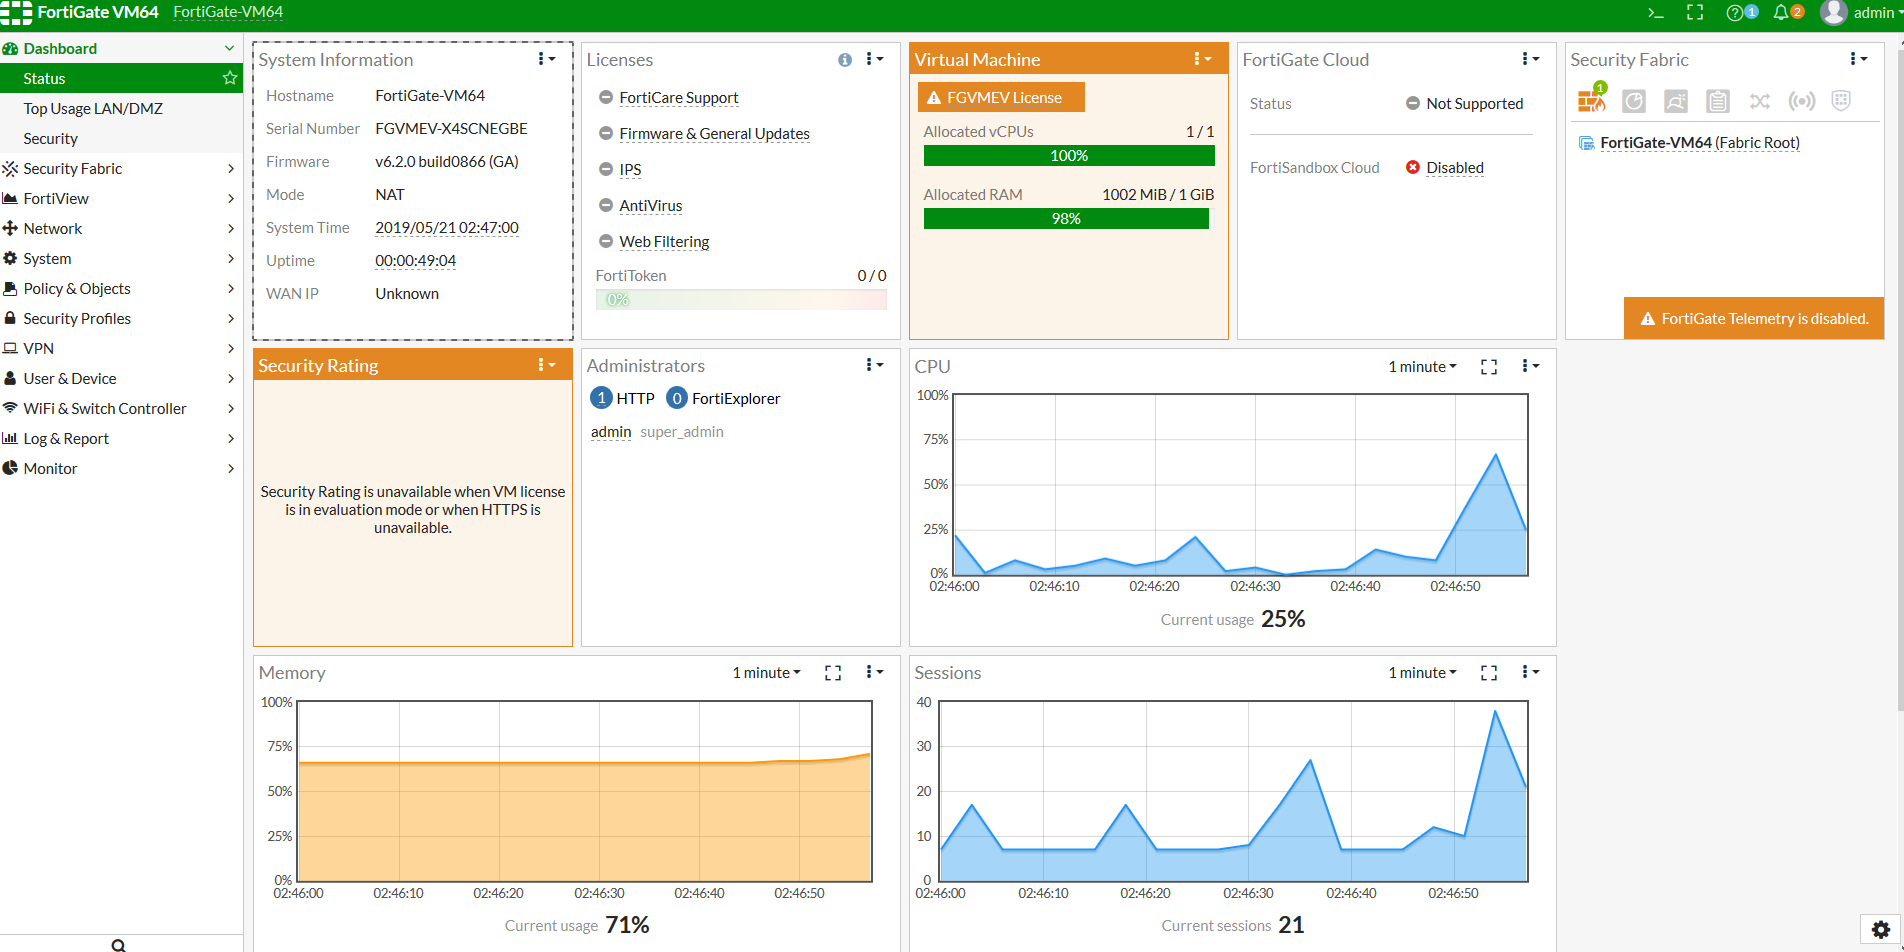
Task: Open CPU 1 minute timeframe dropdown
Action: coord(1422,367)
